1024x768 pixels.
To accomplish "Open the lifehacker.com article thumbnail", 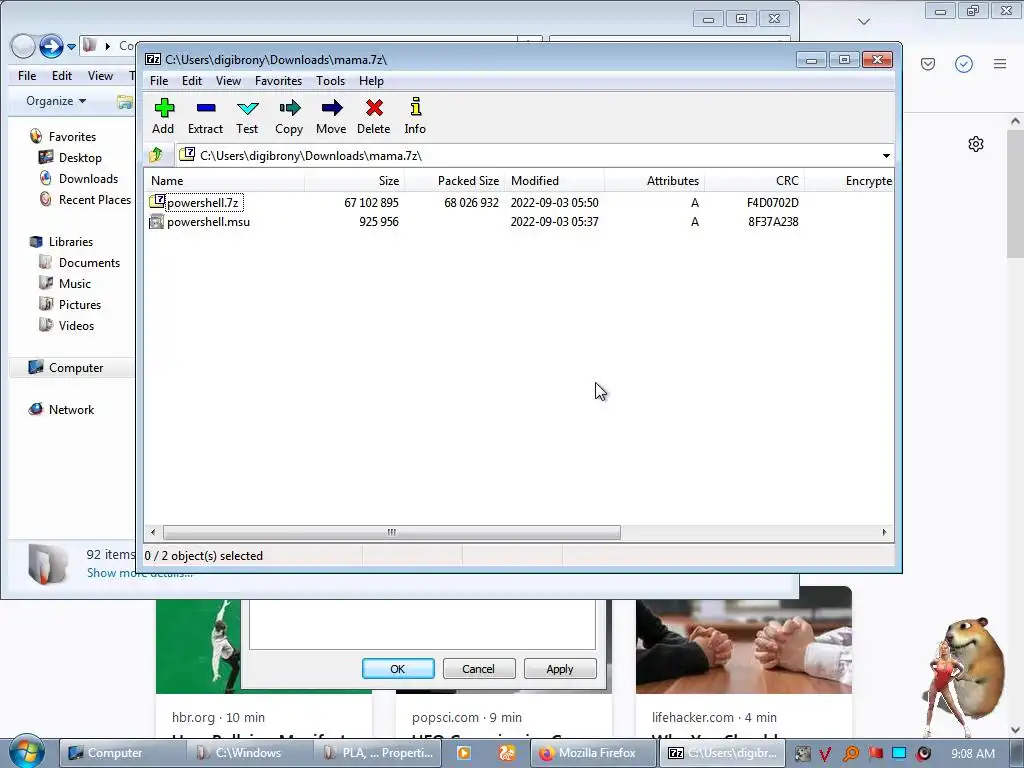I will (744, 640).
